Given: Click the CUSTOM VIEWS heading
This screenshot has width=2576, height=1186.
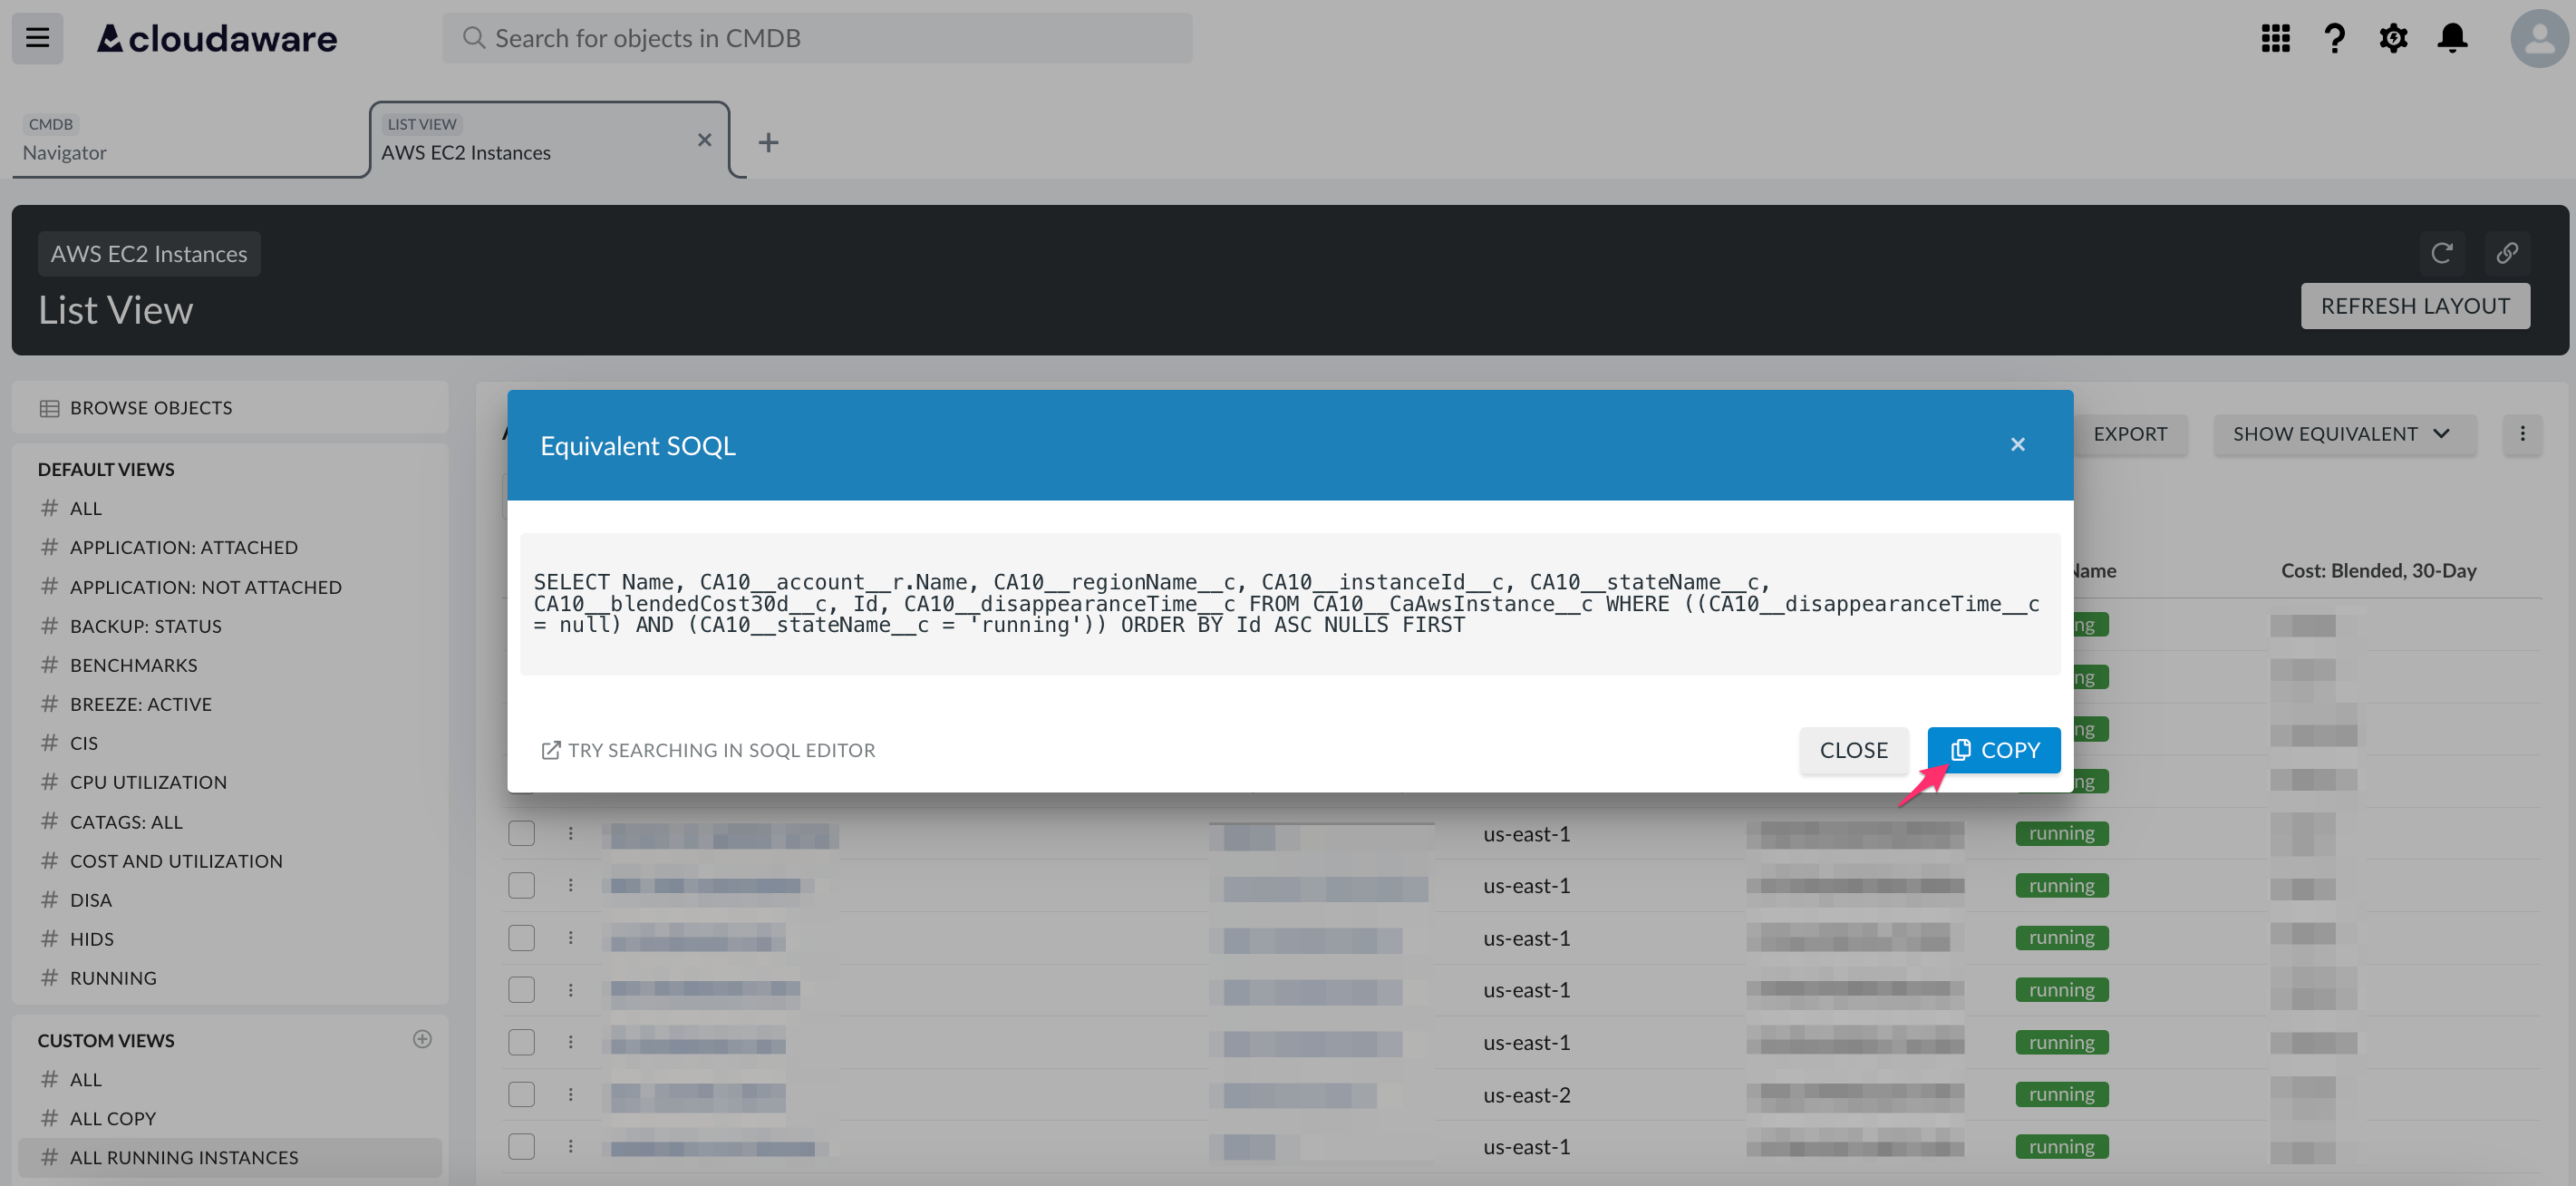Looking at the screenshot, I should click(106, 1040).
